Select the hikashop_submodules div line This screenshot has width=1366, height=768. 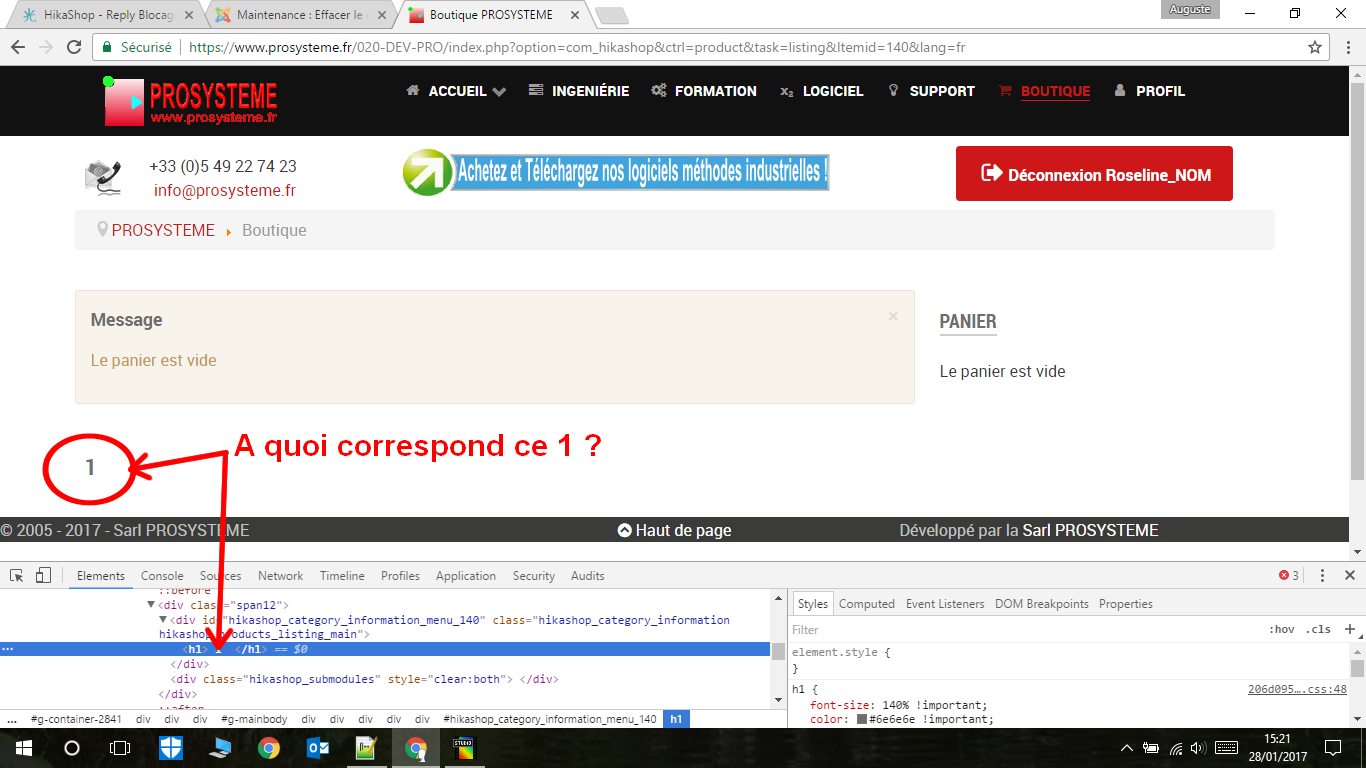[364, 679]
